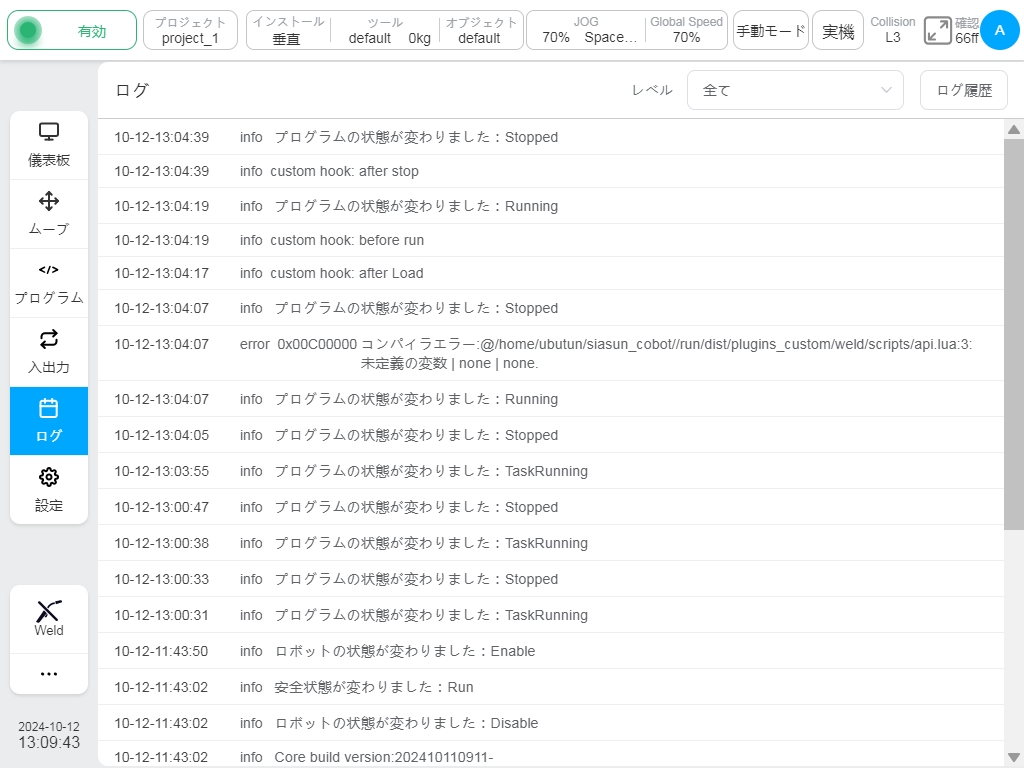
Task: Open the プロジェクト project_1 selector
Action: (x=190, y=30)
